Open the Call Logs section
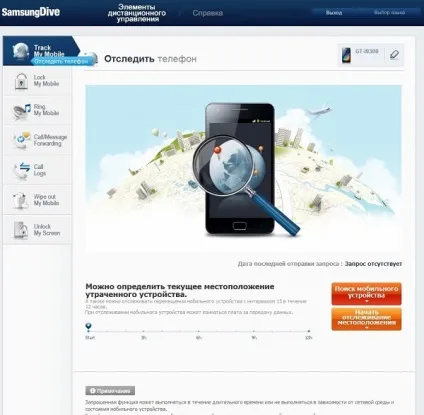The image size is (424, 415). pyautogui.click(x=37, y=170)
